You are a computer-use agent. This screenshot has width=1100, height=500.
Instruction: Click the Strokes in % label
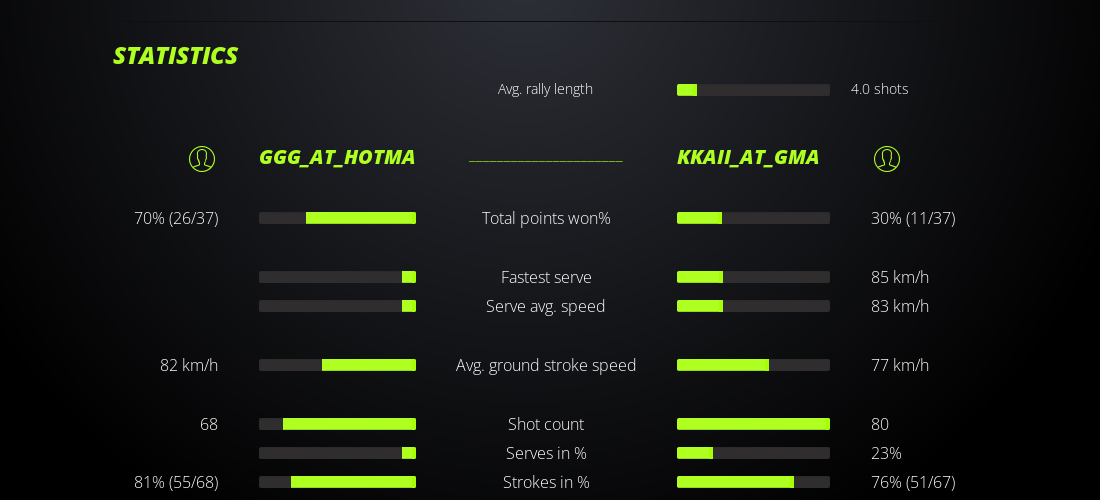(546, 482)
